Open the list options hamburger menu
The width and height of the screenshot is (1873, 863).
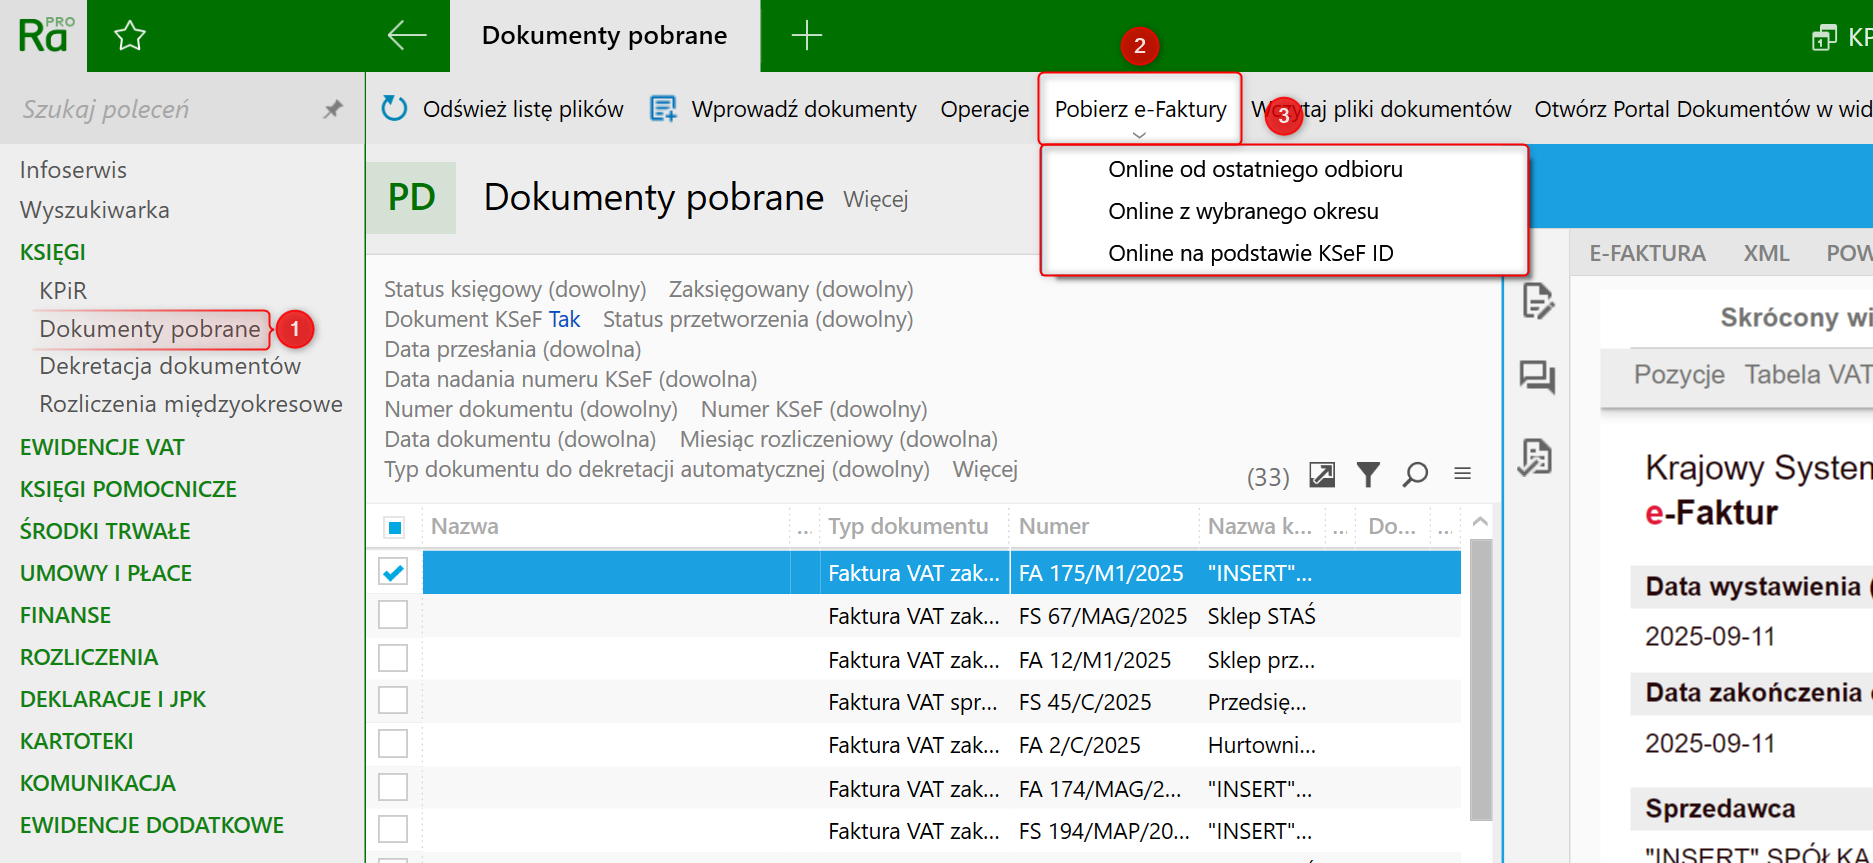(1462, 473)
